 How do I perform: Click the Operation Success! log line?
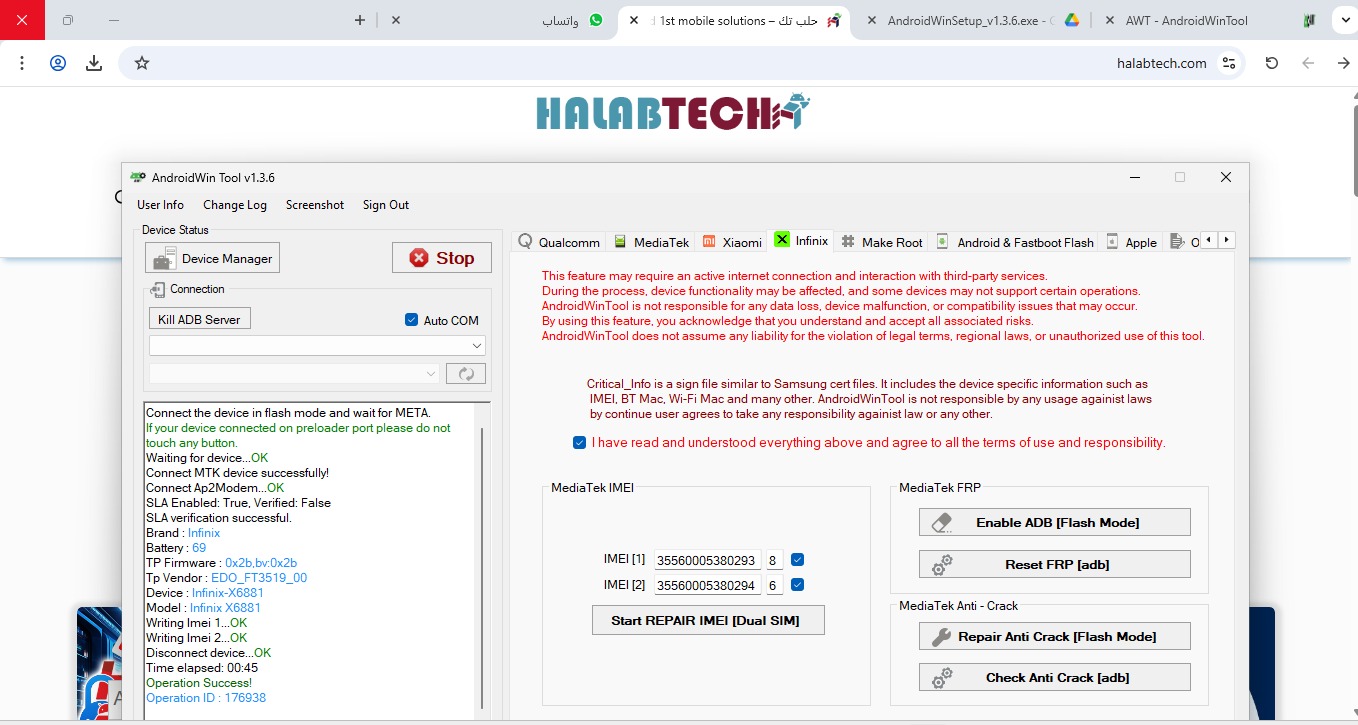click(199, 683)
